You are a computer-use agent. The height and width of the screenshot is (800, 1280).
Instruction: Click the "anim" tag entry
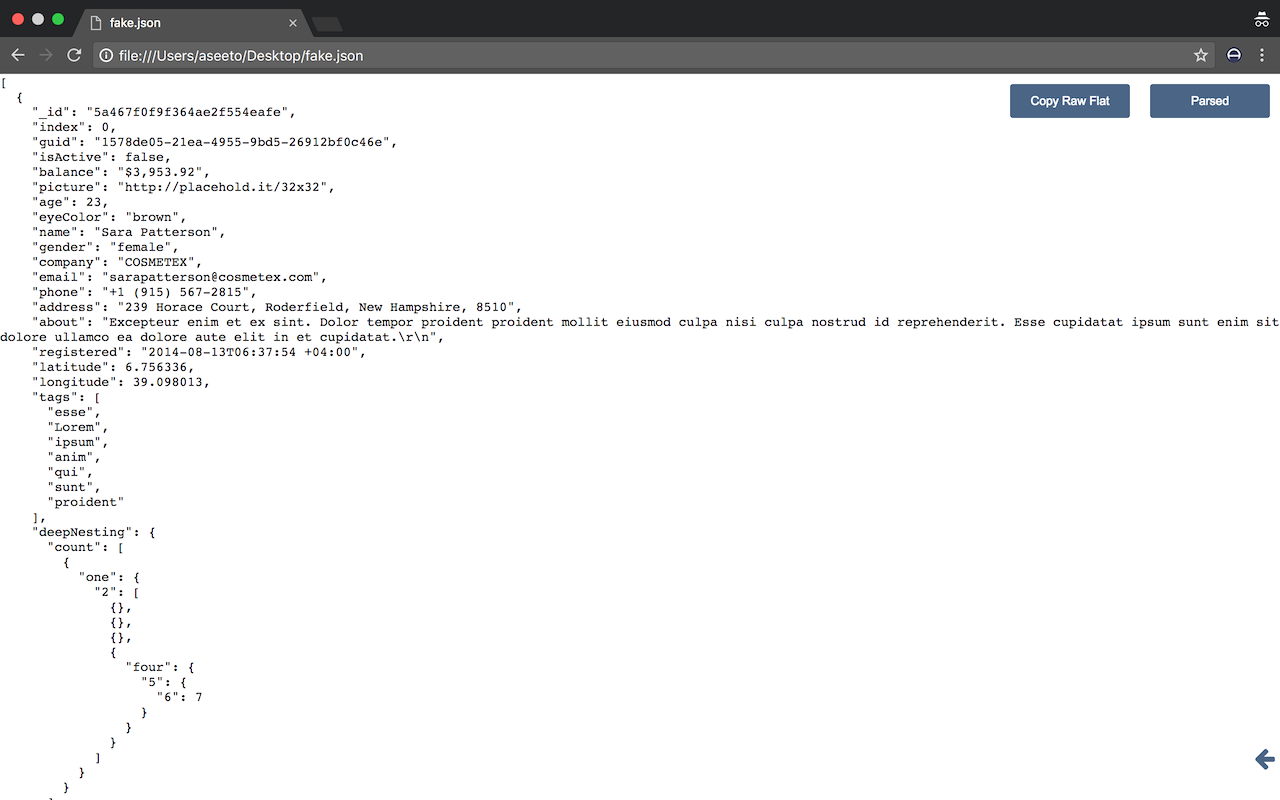tap(74, 457)
